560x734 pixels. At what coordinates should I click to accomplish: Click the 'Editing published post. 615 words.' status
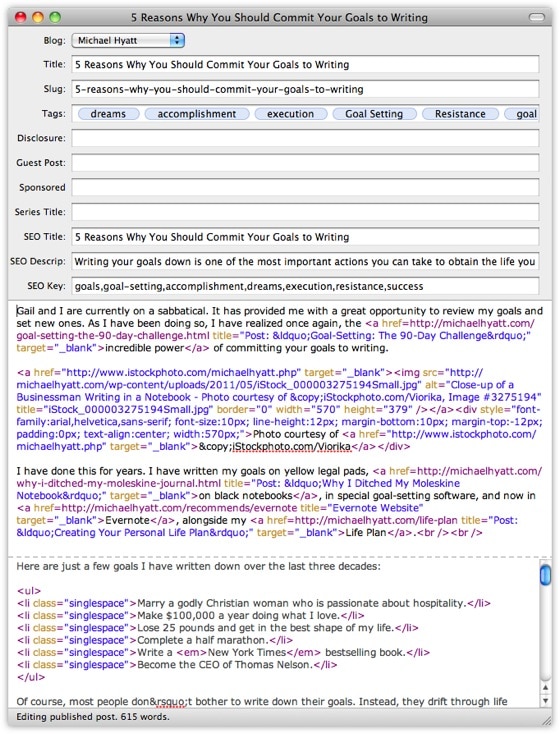click(x=93, y=717)
